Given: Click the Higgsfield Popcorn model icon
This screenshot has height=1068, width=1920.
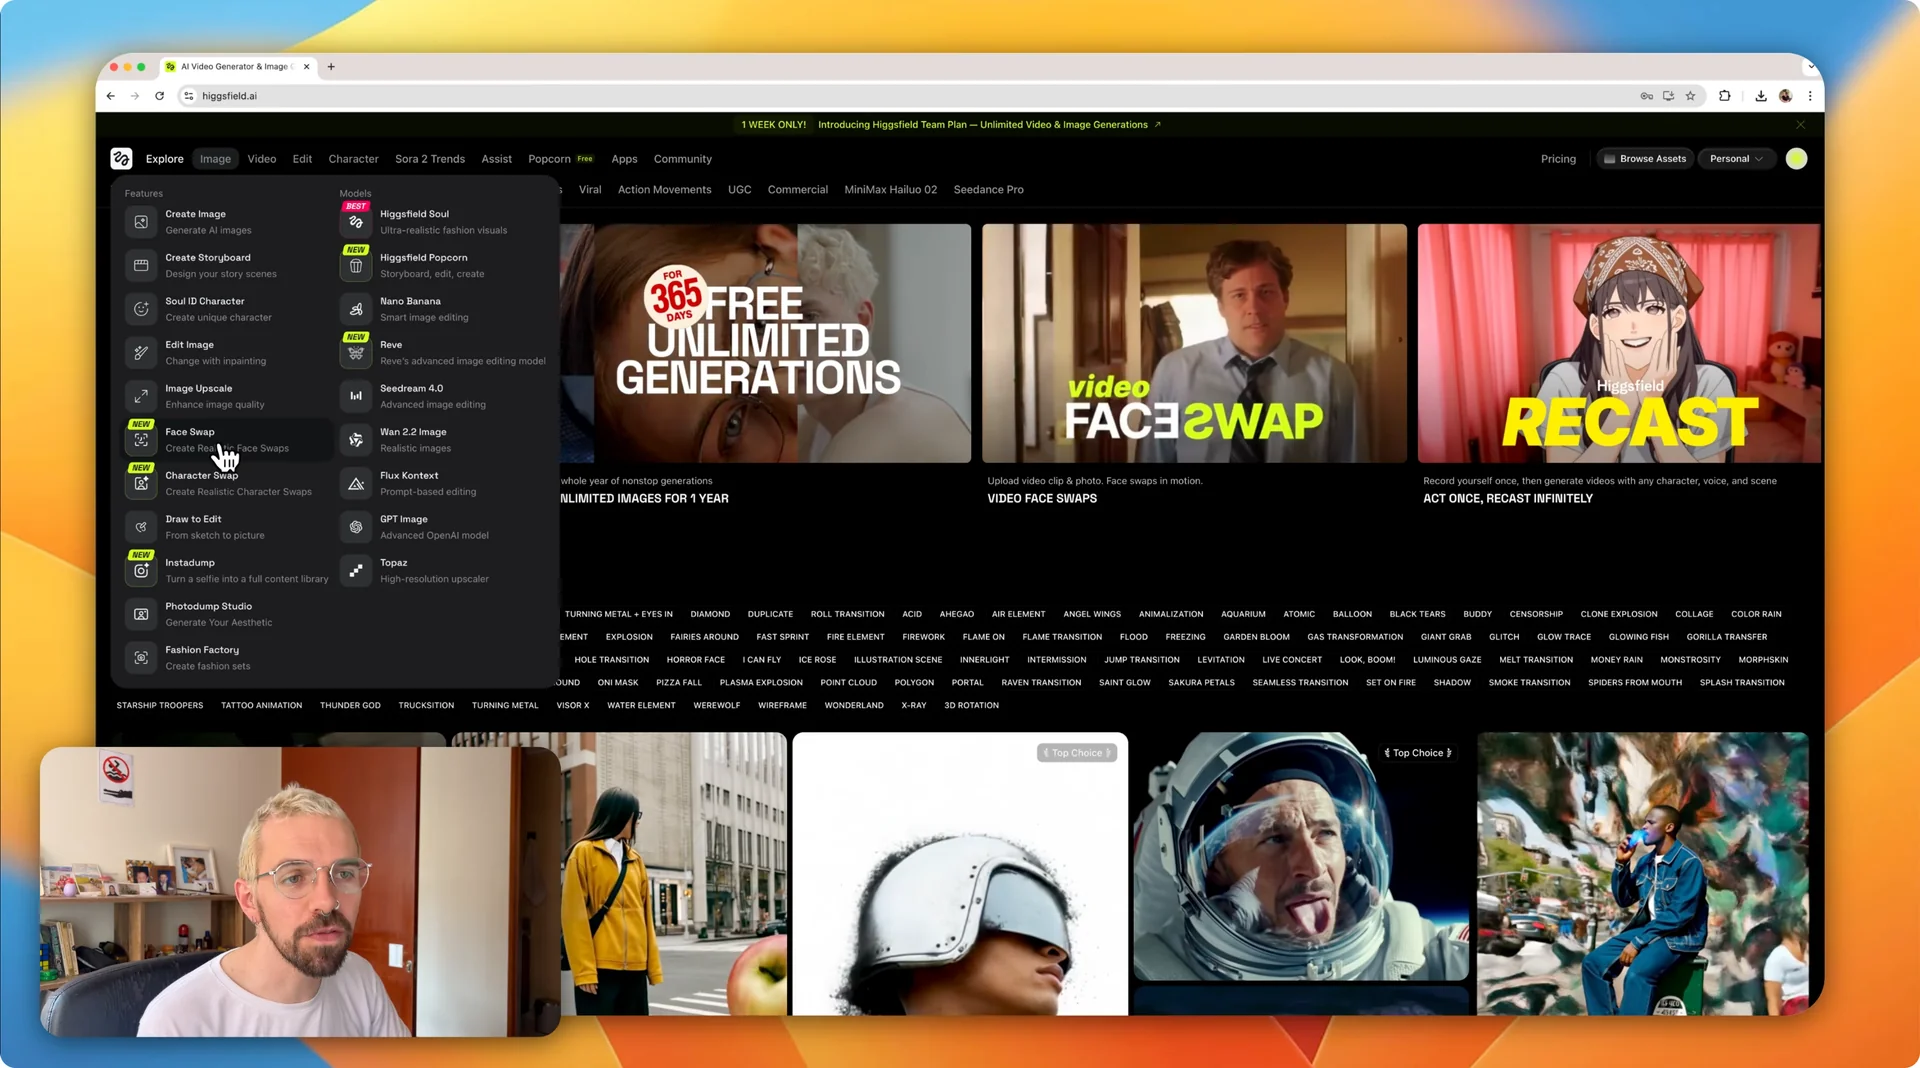Looking at the screenshot, I should (x=356, y=266).
